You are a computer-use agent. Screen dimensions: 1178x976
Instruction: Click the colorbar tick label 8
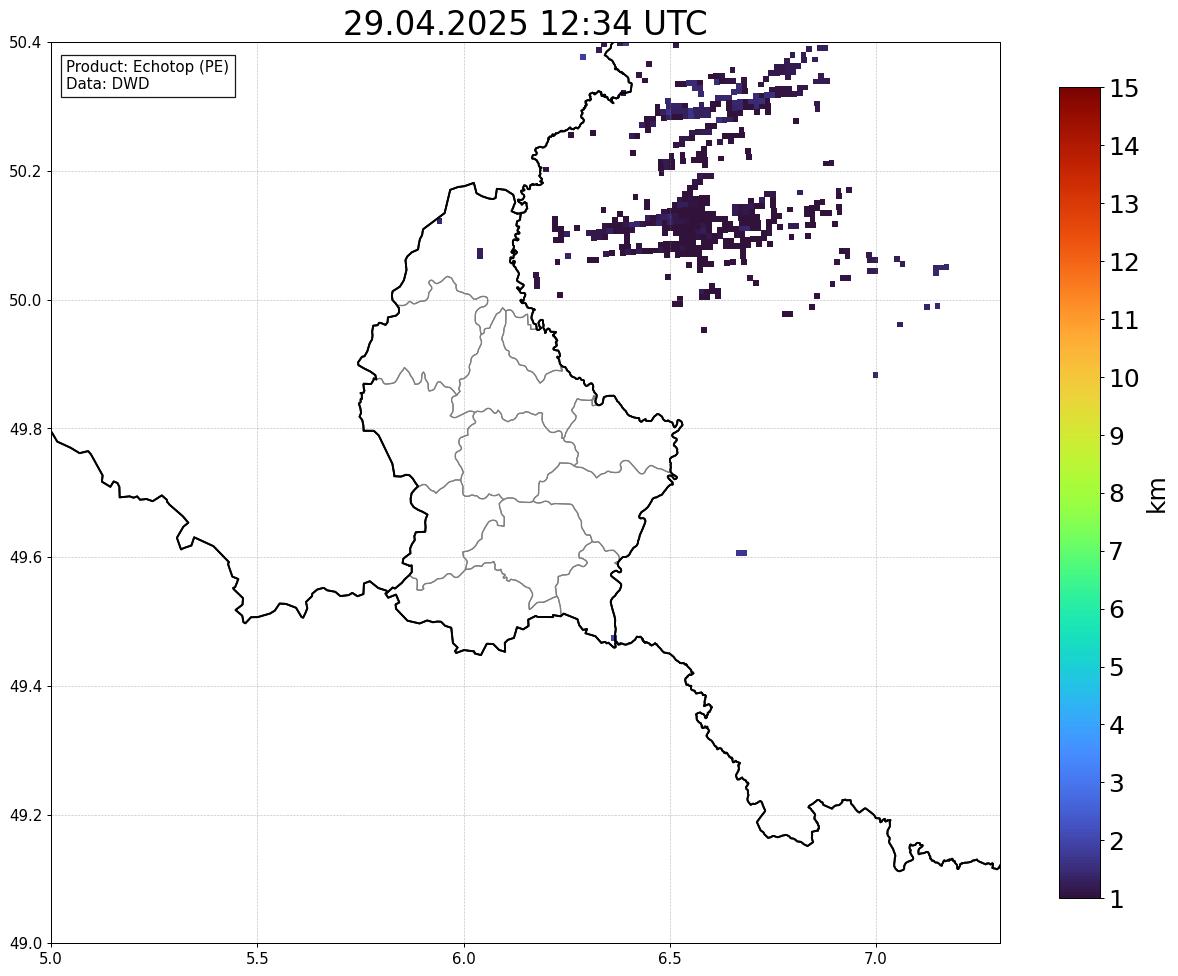tap(1117, 494)
